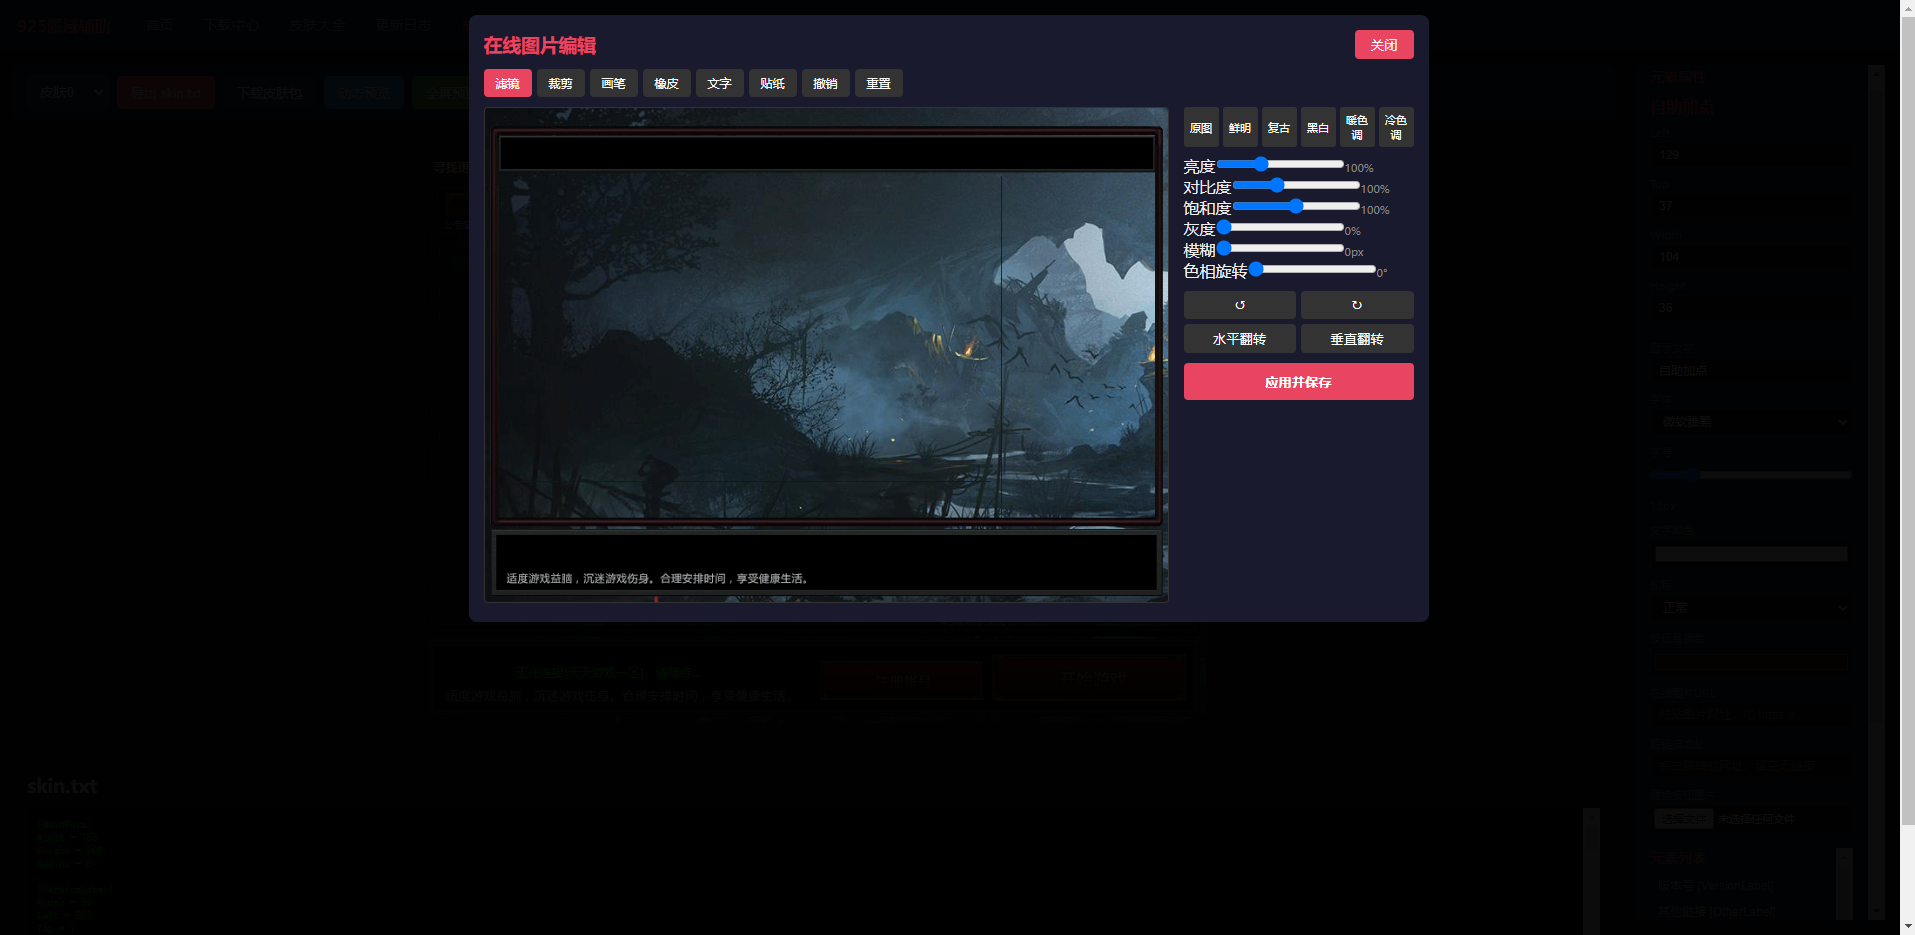This screenshot has width=1915, height=935.
Task: Click the 模糊 blur slider handle
Action: (x=1224, y=248)
